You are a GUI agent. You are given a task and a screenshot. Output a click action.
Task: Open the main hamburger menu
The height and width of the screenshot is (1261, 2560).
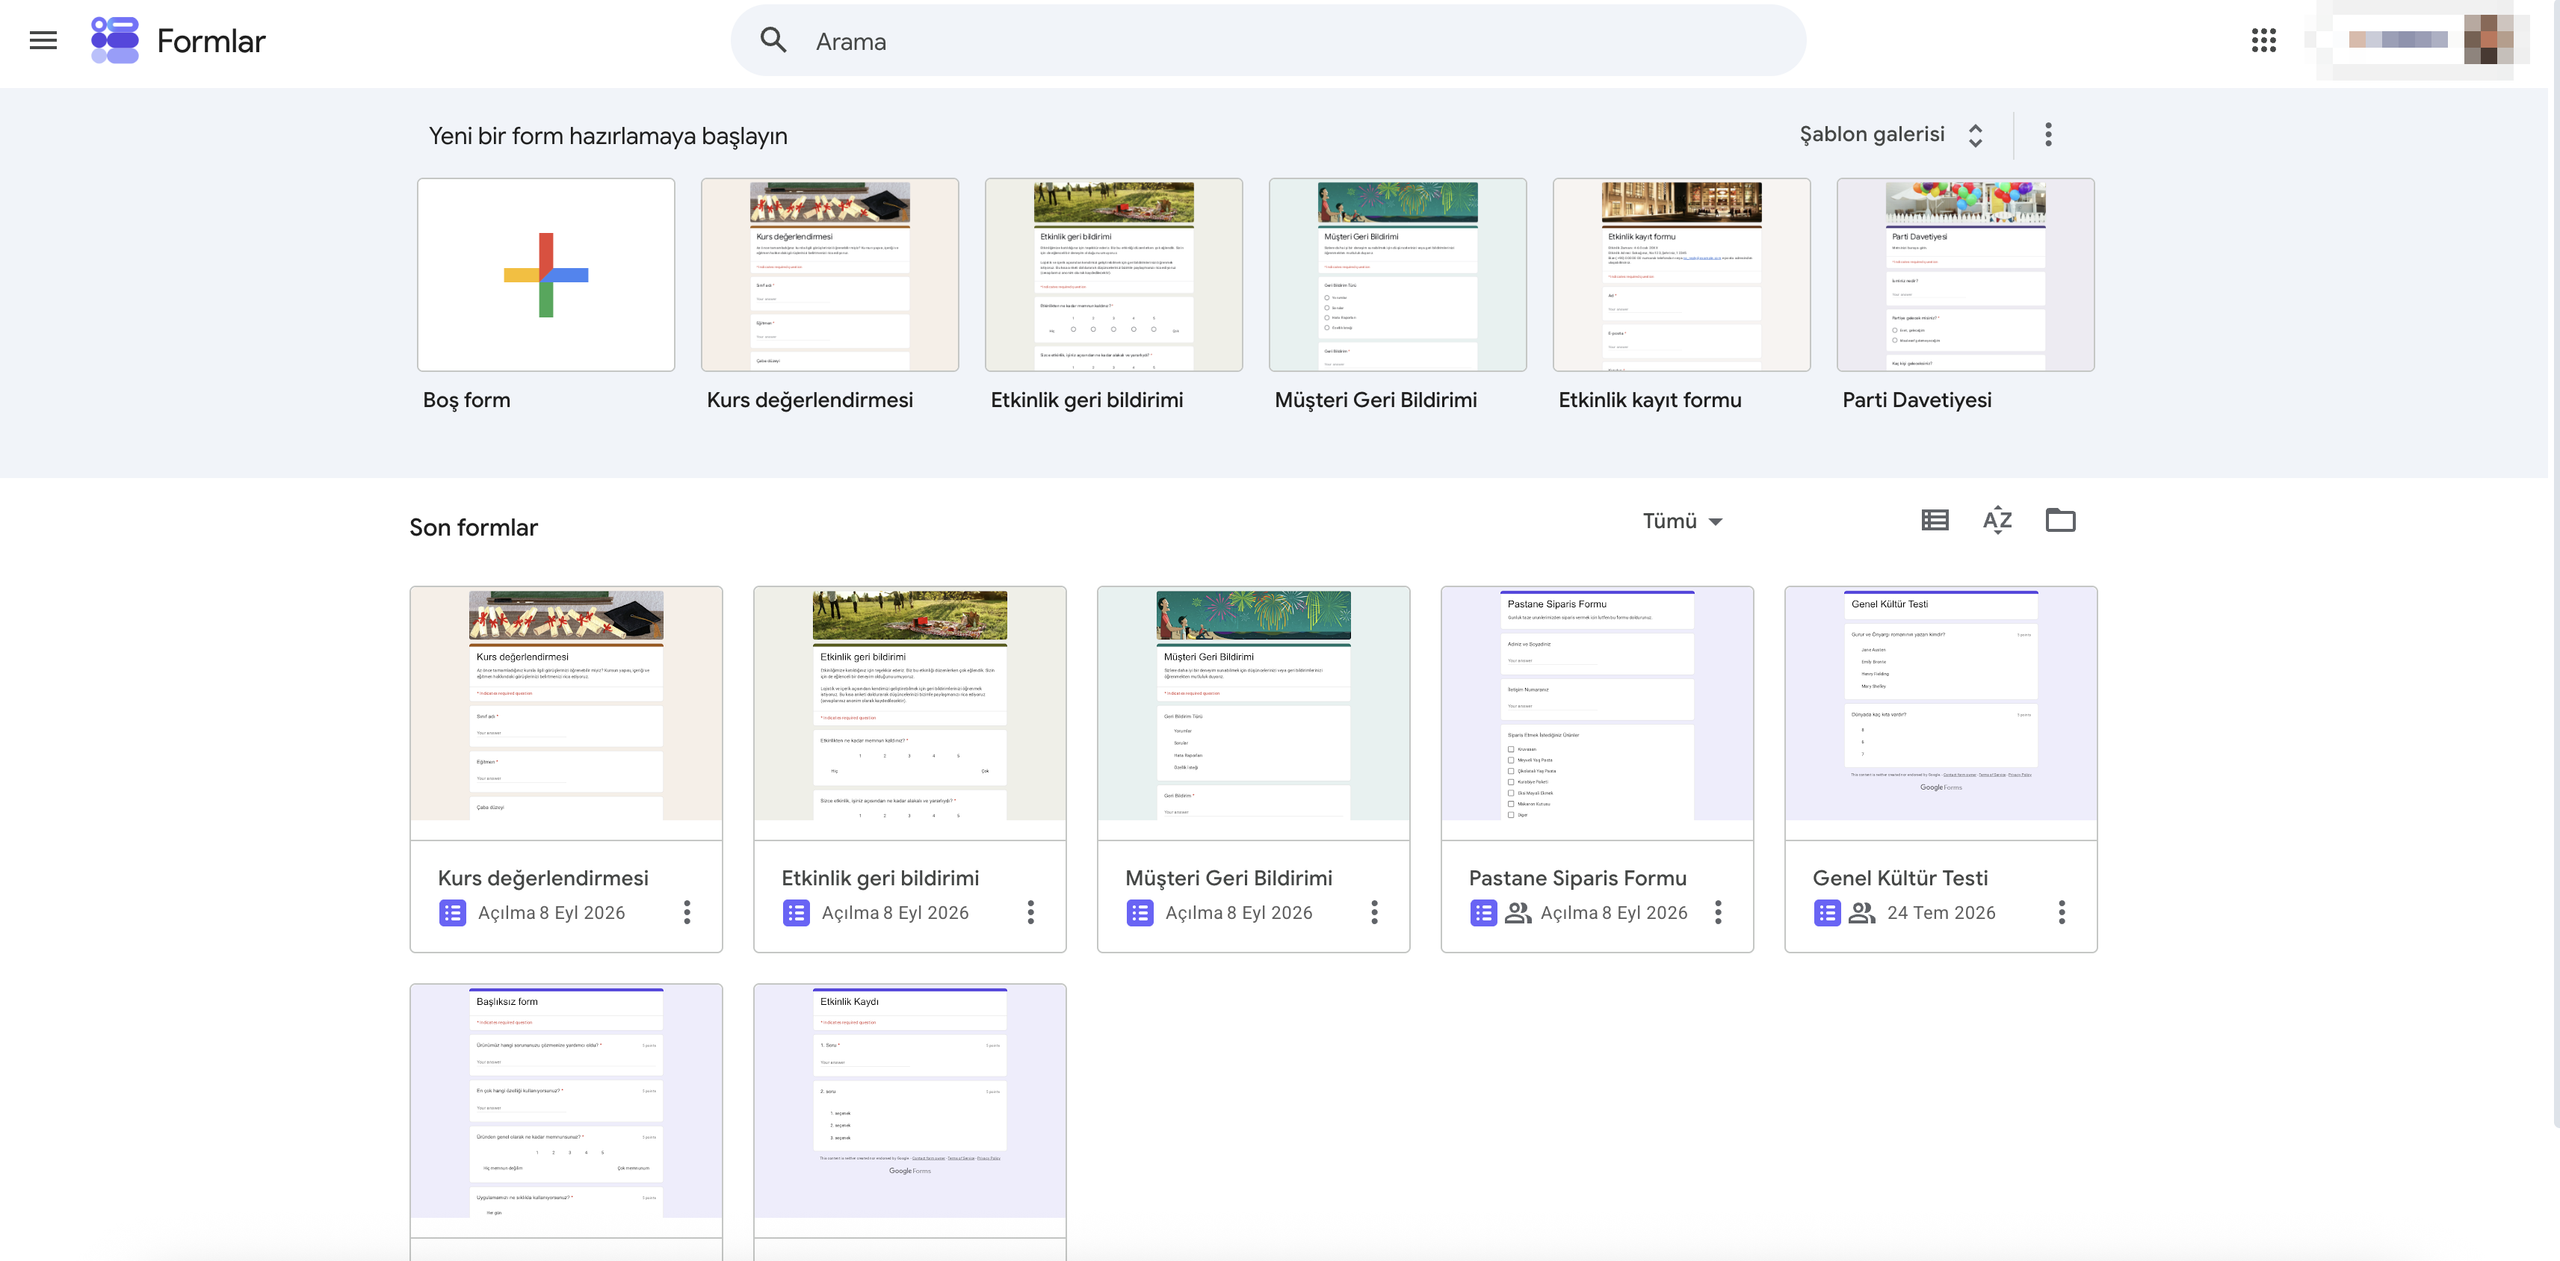pos(43,41)
